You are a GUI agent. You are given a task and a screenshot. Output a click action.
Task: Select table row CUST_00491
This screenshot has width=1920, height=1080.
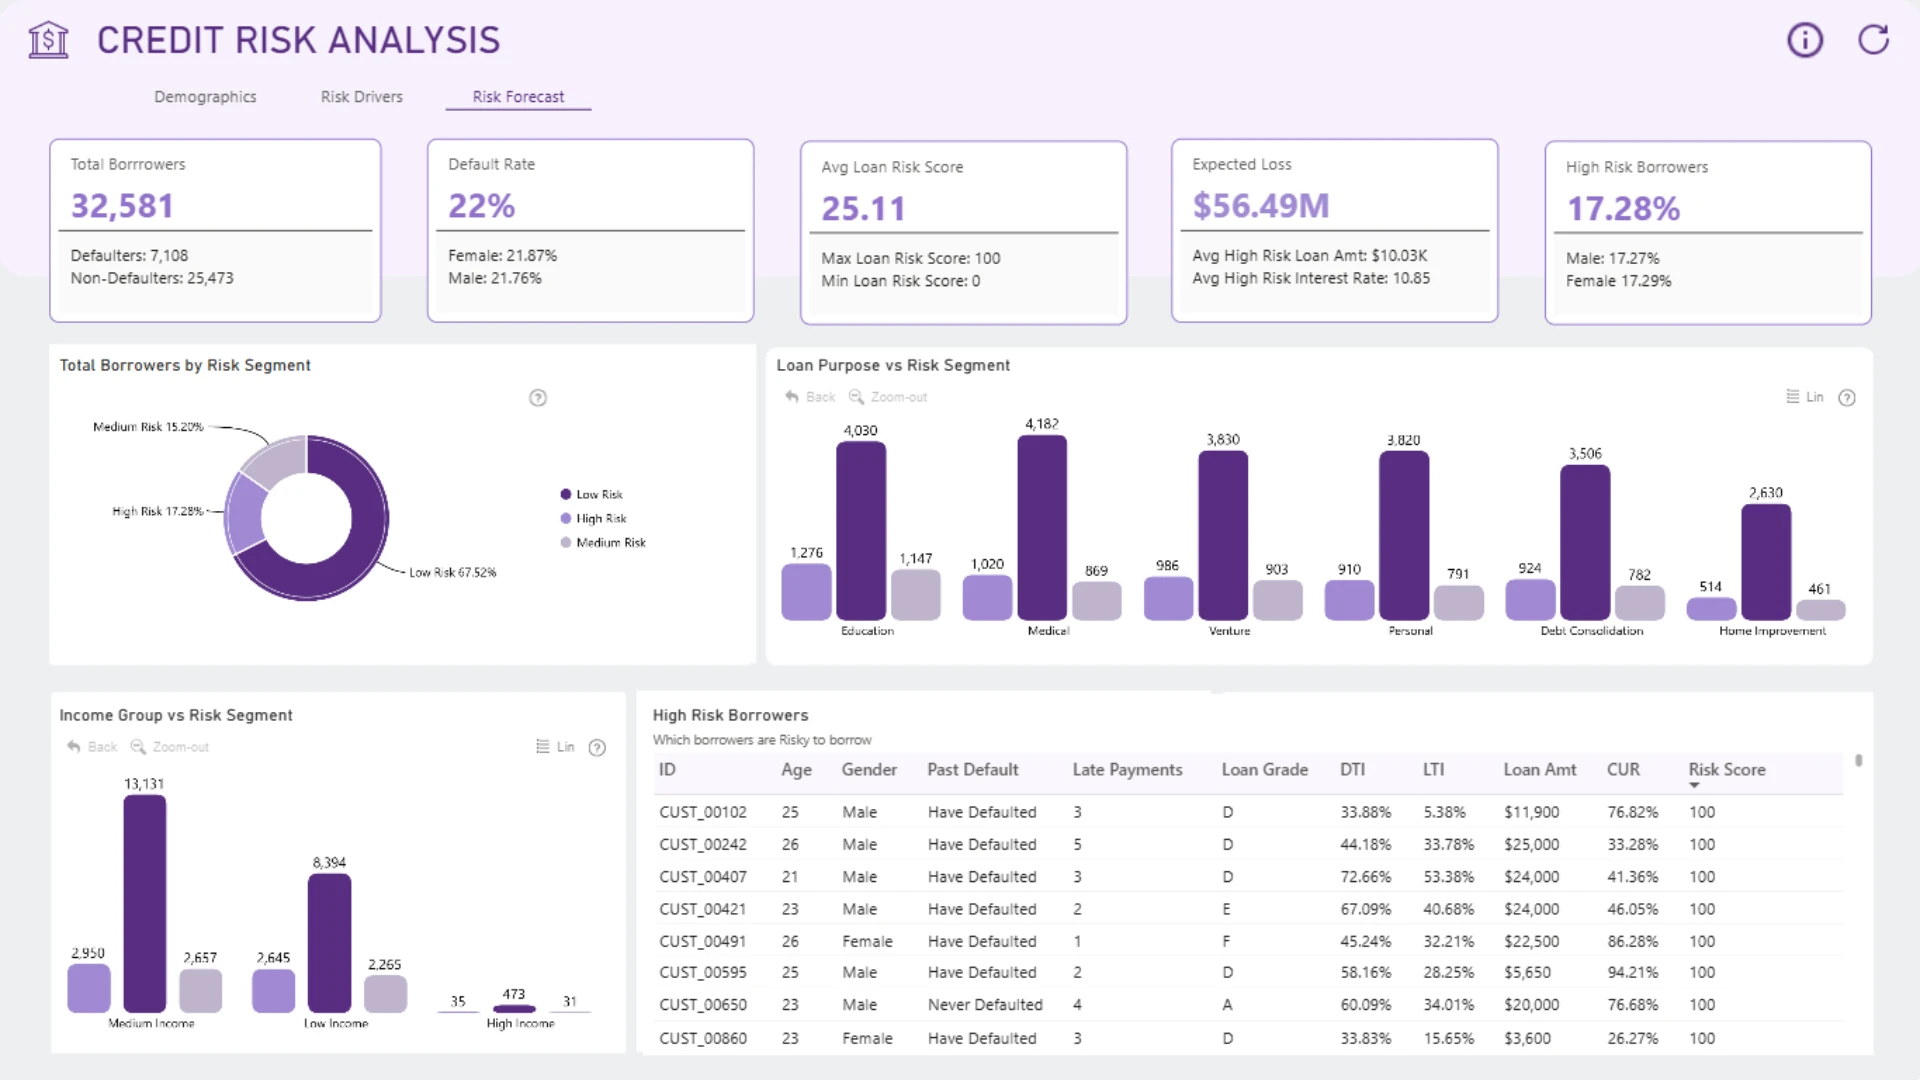click(x=1248, y=941)
